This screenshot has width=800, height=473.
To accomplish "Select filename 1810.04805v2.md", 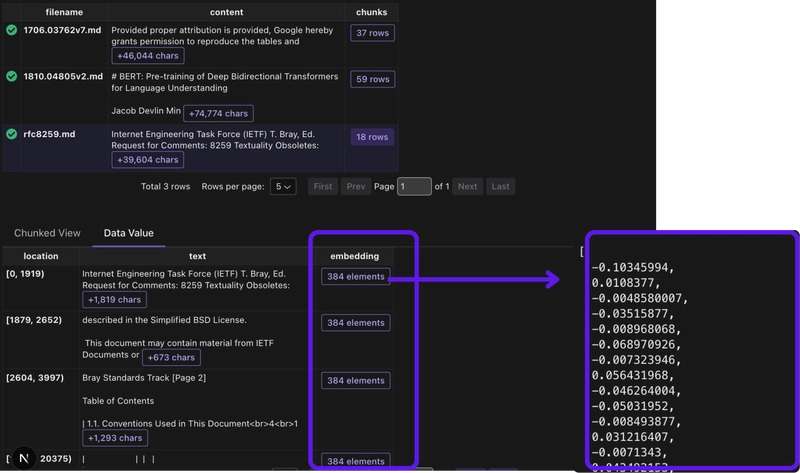I will (63, 77).
